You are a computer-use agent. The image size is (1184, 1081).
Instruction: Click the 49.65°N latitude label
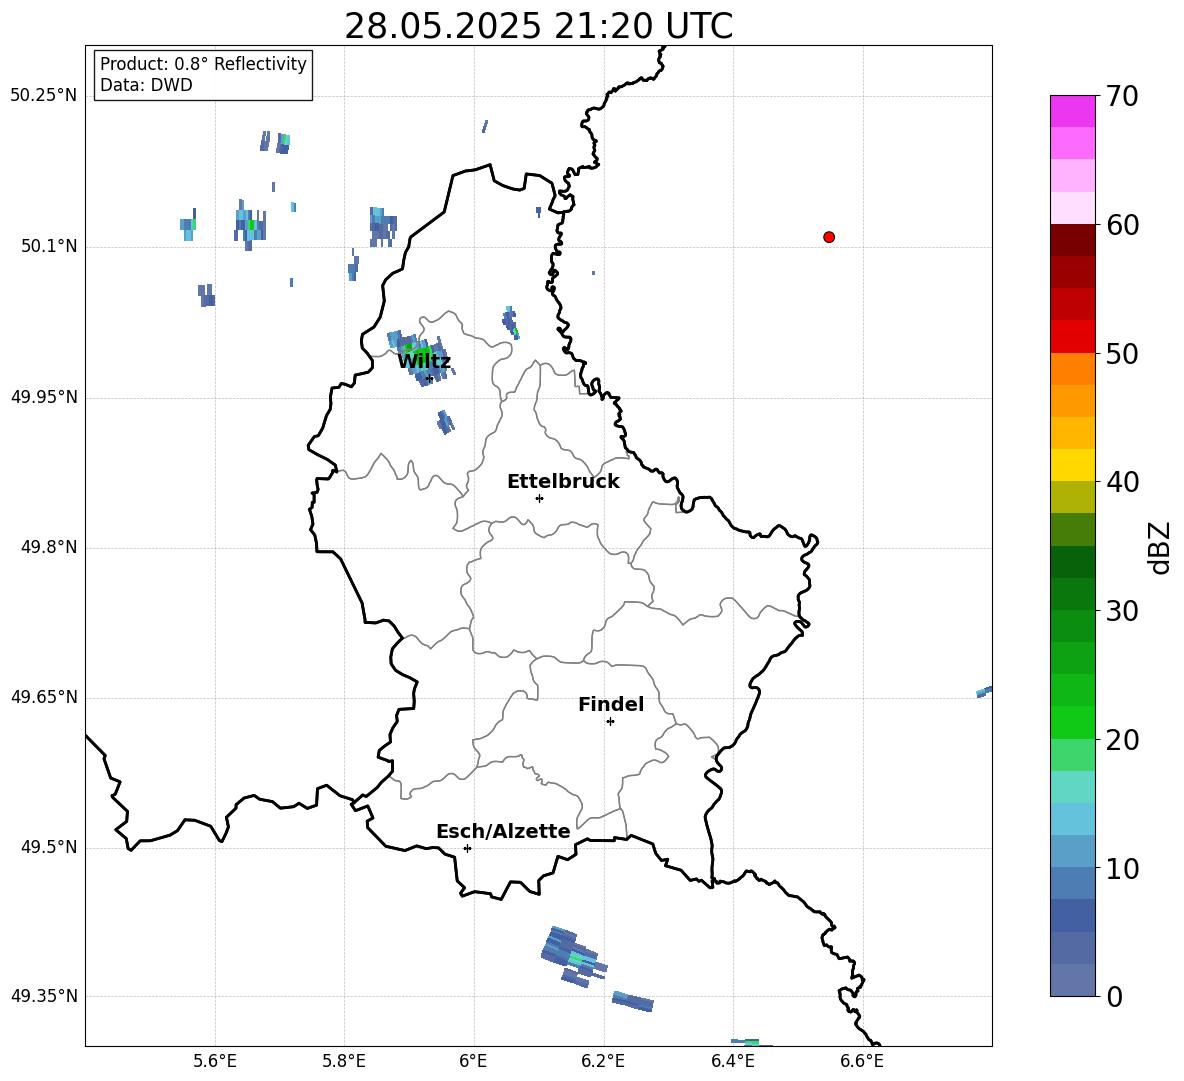pyautogui.click(x=43, y=697)
